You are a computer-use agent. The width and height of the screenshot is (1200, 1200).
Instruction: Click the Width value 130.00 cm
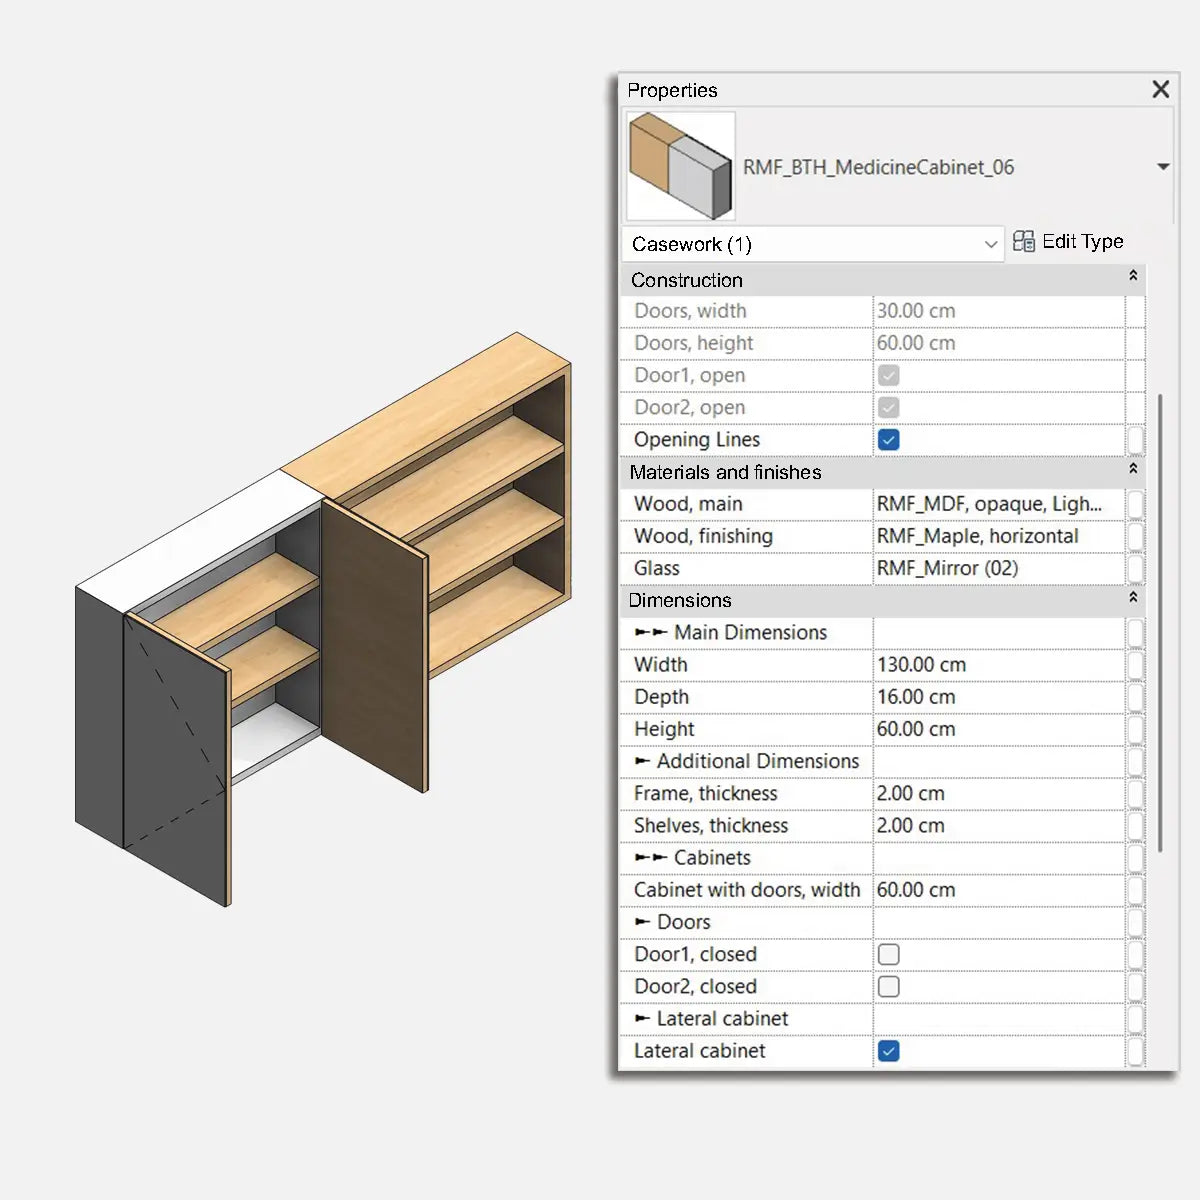point(999,664)
